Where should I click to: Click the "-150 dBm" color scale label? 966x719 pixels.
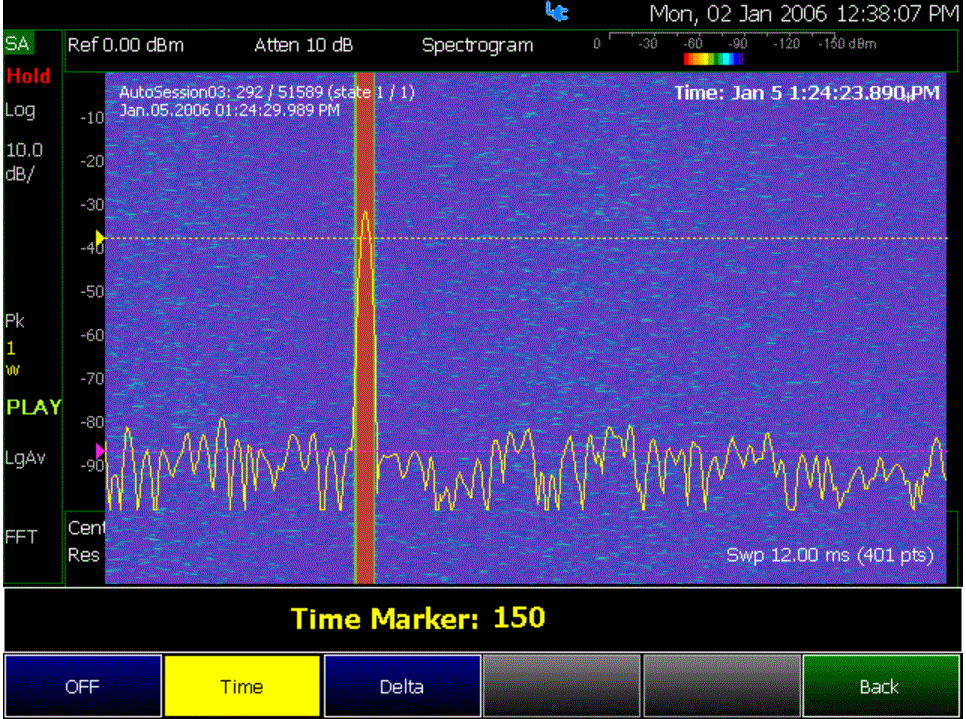(x=848, y=44)
